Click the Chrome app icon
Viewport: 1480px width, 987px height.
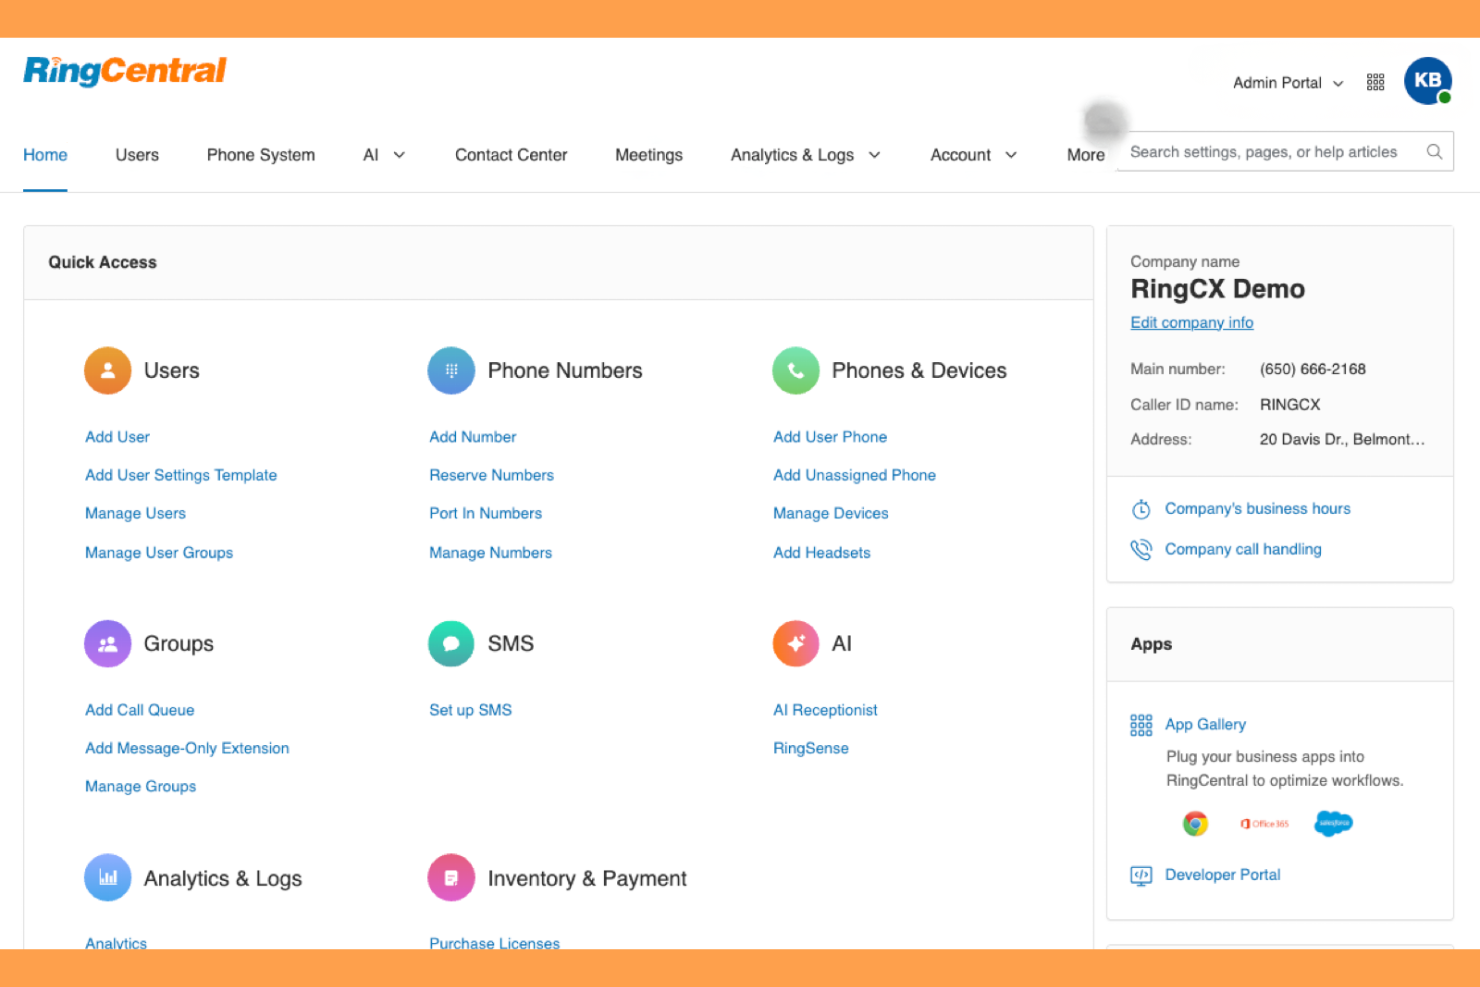click(x=1195, y=824)
